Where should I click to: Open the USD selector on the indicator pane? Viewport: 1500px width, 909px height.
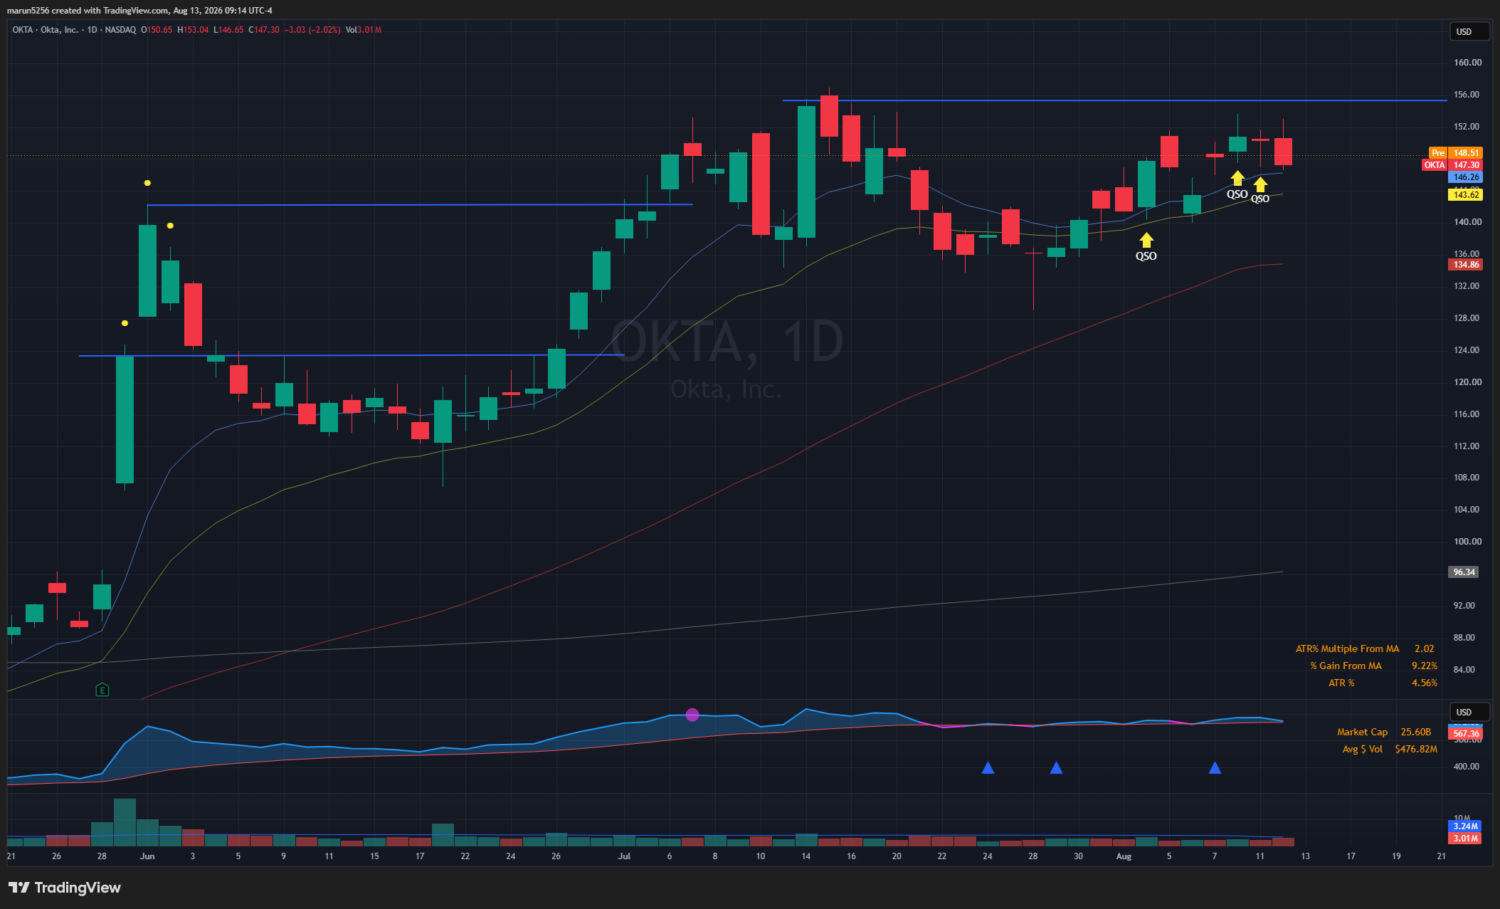1468,712
